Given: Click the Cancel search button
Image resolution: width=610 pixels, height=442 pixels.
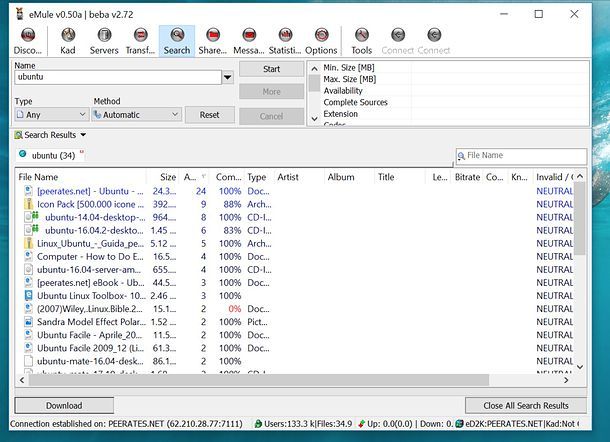Looking at the screenshot, I should (272, 116).
